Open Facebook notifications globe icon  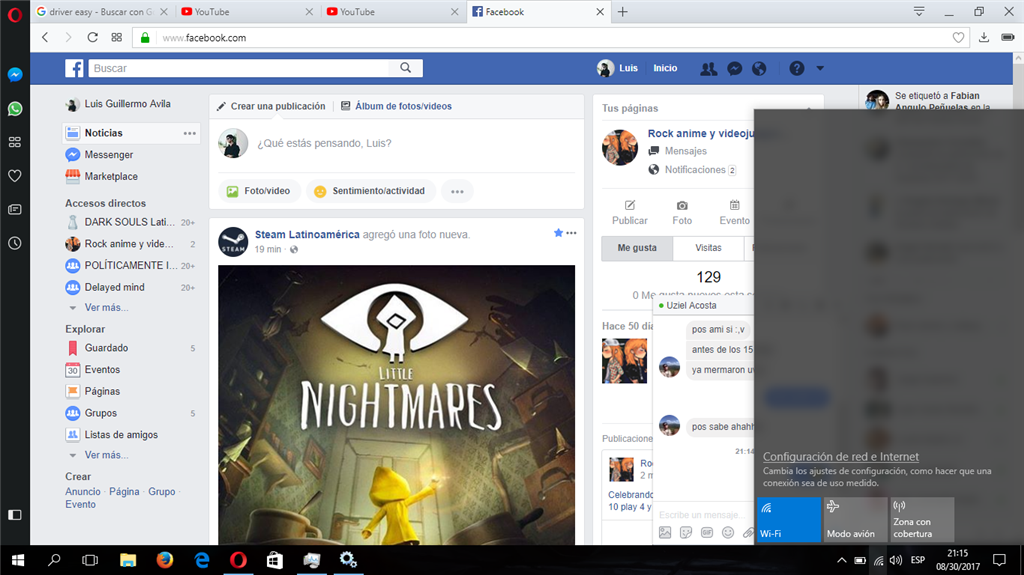(759, 69)
